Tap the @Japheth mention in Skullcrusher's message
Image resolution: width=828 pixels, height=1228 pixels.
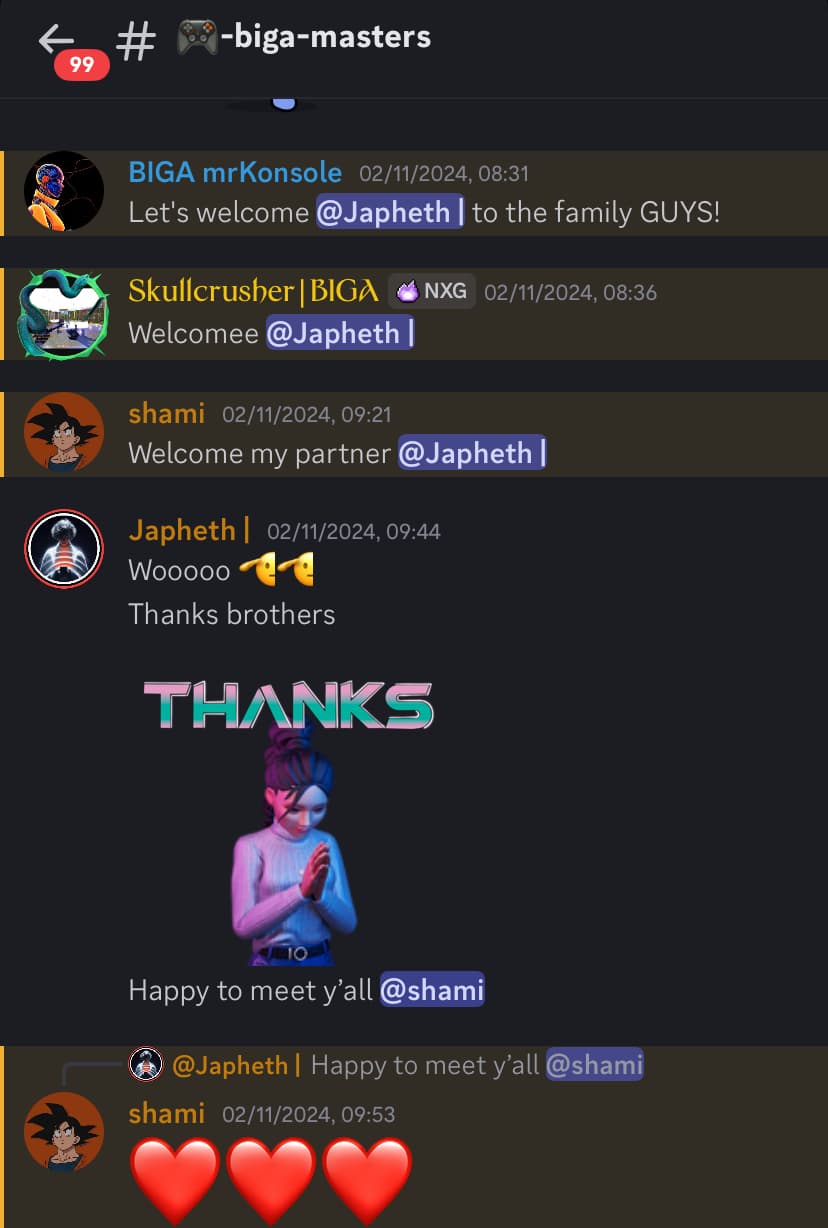click(x=340, y=333)
